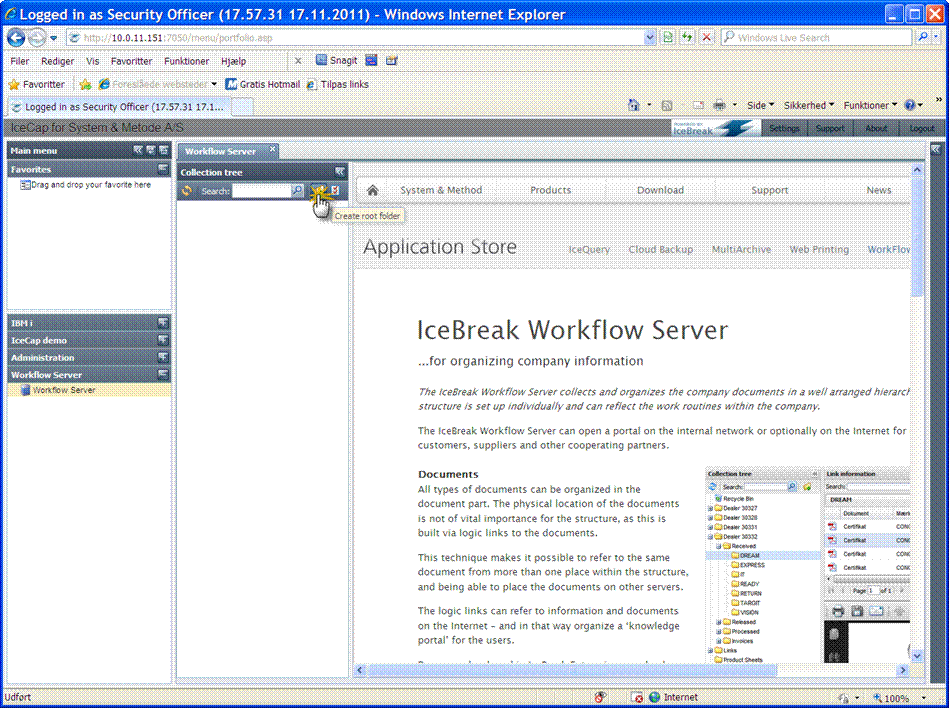Open the Snagit toolbar button
This screenshot has height=708, width=949.
pyautogui.click(x=337, y=61)
